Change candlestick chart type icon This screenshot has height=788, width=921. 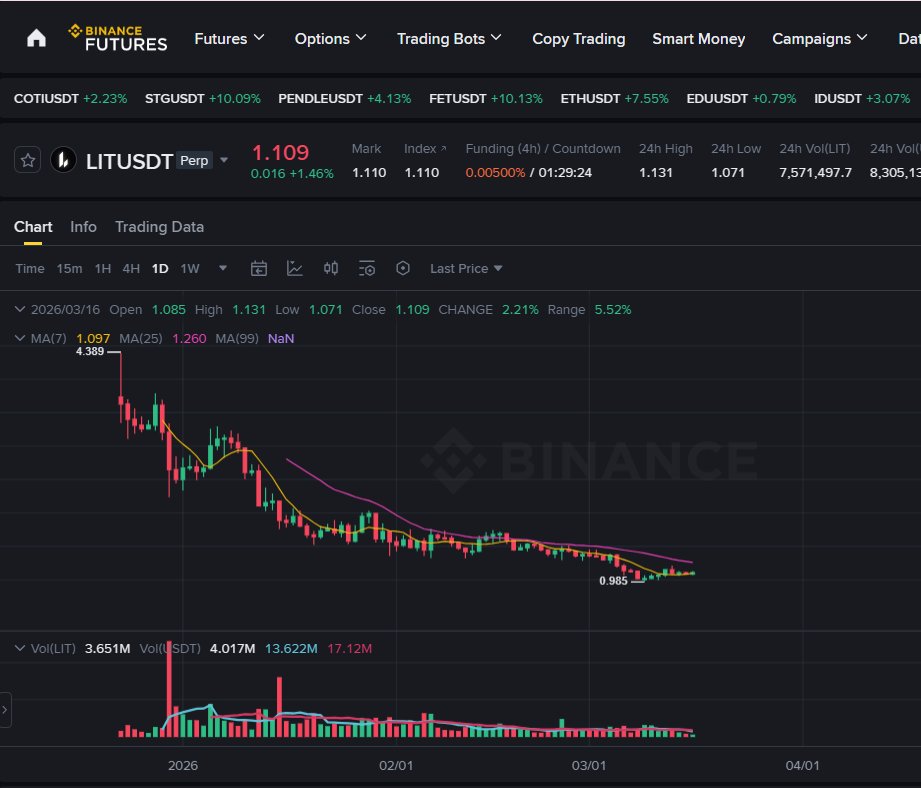click(x=331, y=269)
